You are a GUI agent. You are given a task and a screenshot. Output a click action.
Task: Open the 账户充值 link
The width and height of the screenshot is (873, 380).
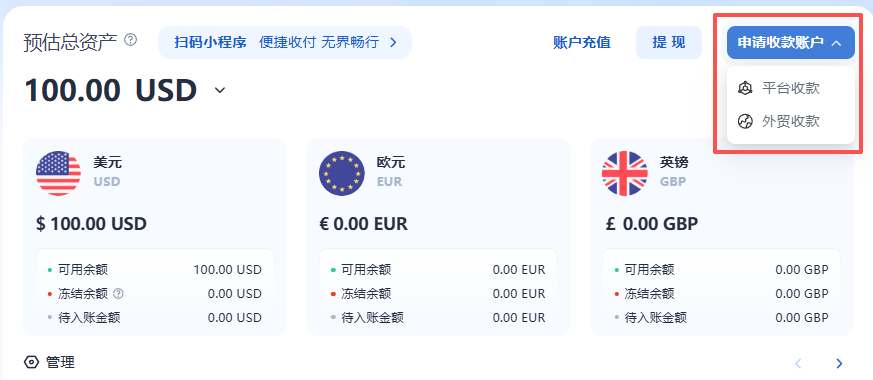coord(582,42)
